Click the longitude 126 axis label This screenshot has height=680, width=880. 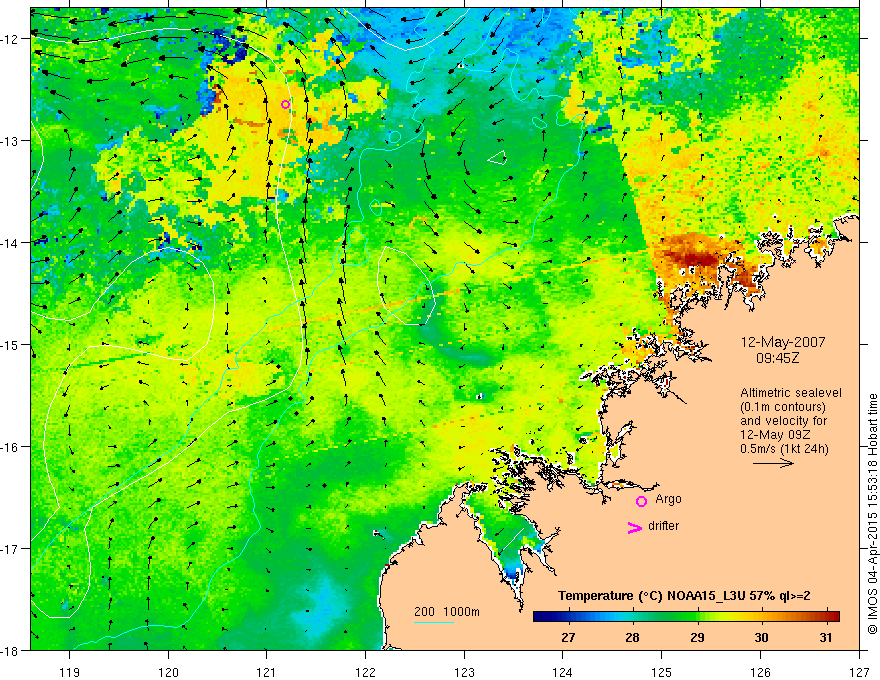[760, 672]
